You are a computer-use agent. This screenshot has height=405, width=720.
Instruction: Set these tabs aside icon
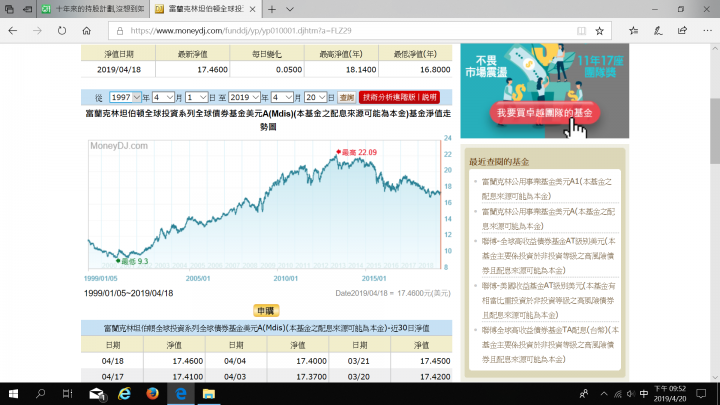(x=28, y=9)
